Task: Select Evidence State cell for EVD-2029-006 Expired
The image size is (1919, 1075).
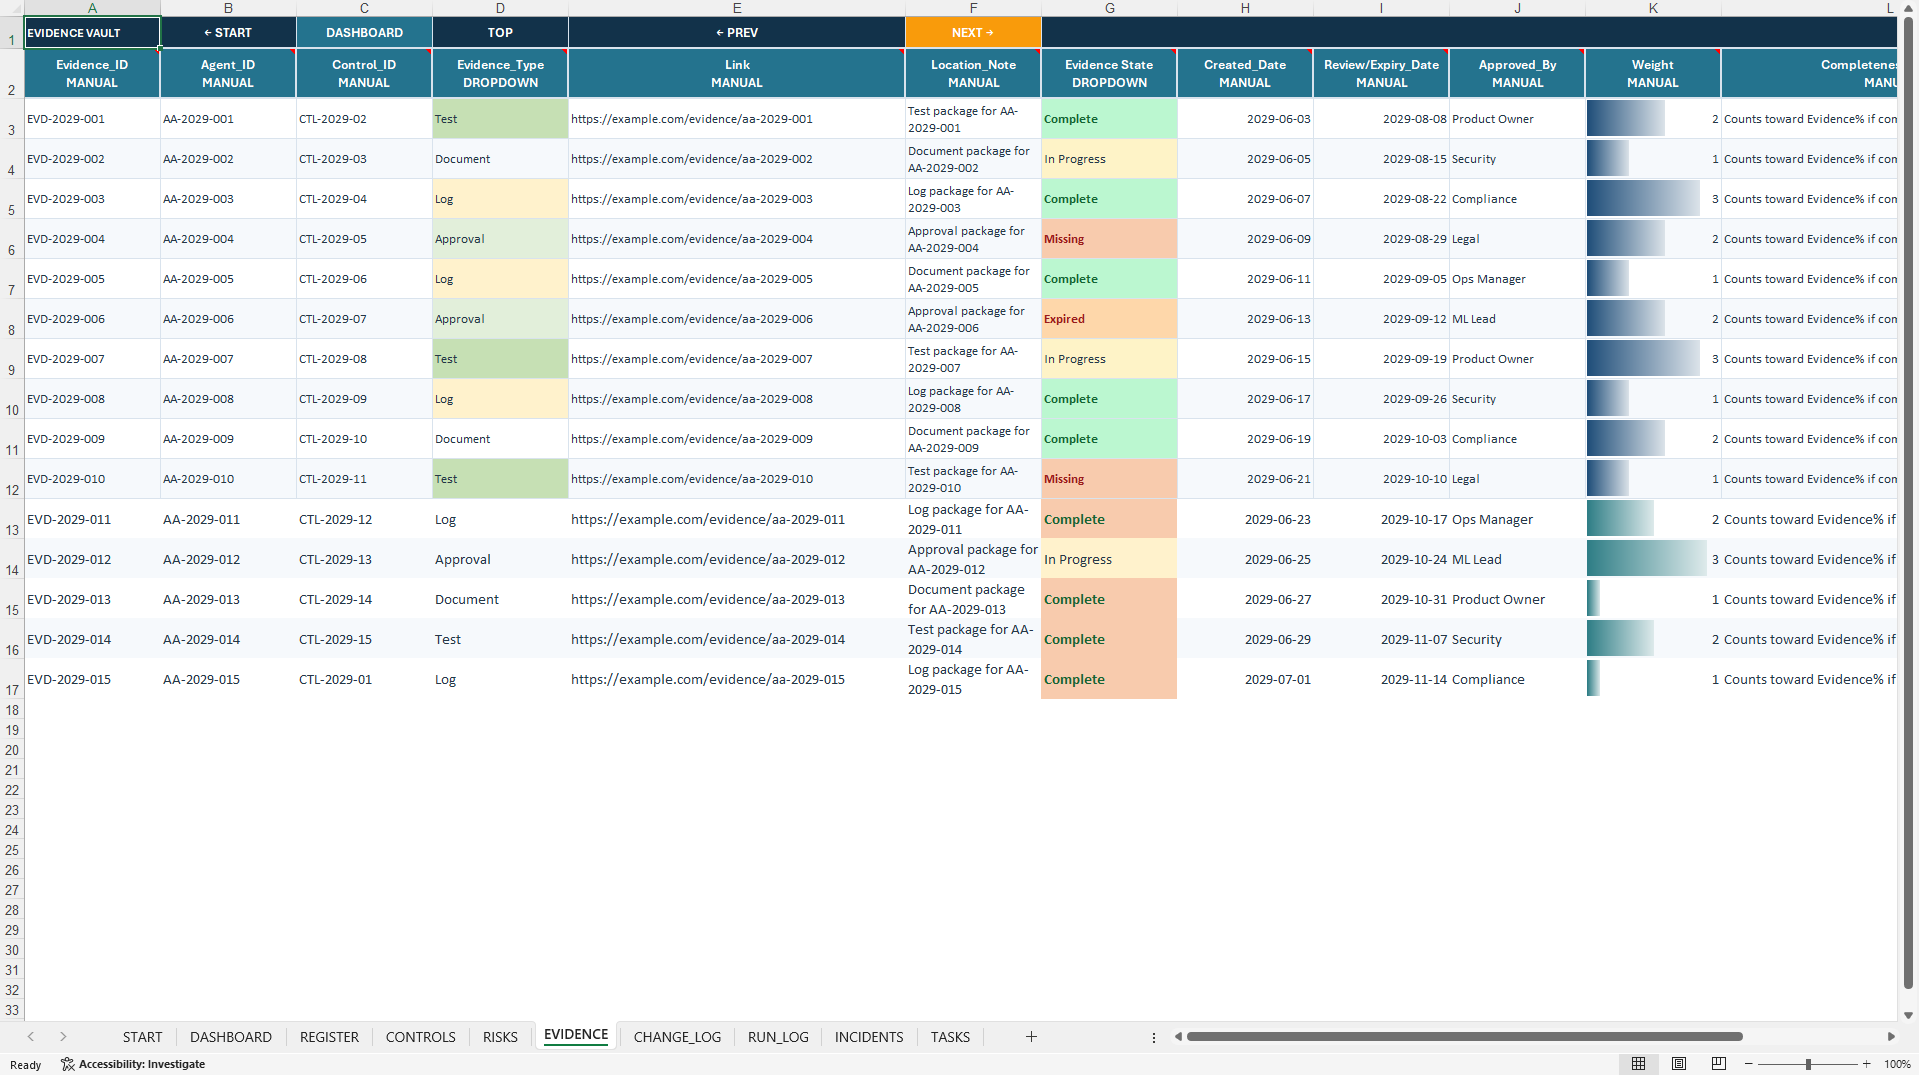Action: pos(1109,319)
